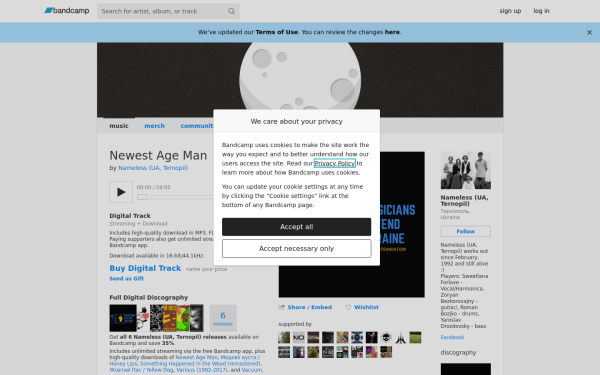
Task: Click the 'Digital Track' heading
Action: click(x=130, y=216)
